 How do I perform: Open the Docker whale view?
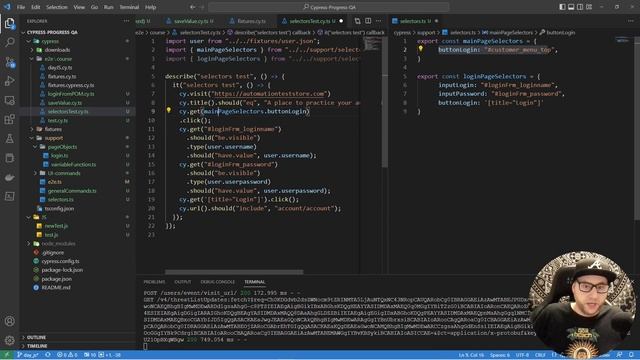click(x=10, y=177)
